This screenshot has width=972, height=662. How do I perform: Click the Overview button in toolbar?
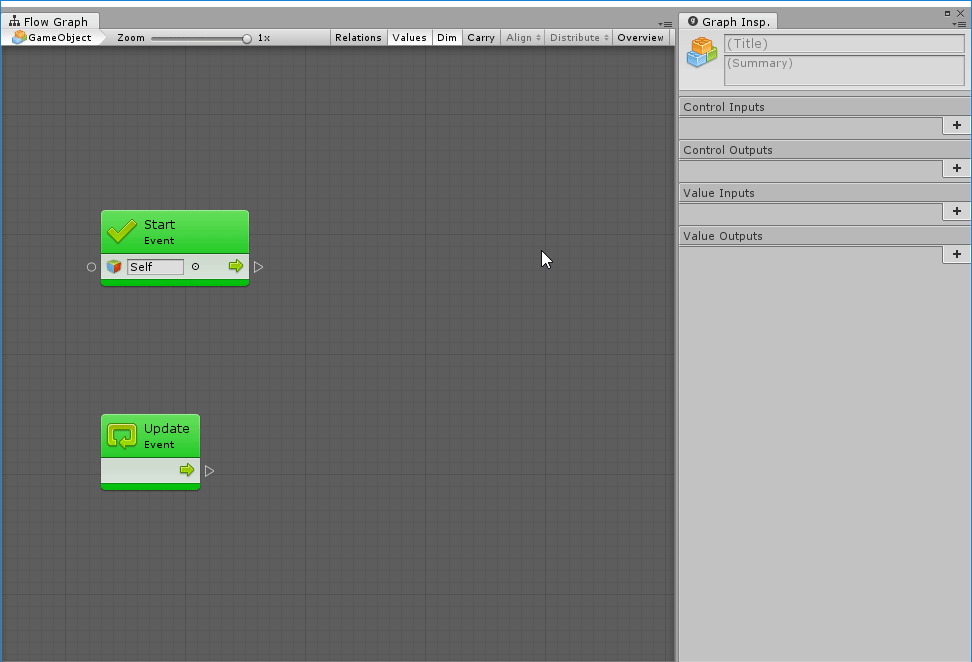point(640,38)
